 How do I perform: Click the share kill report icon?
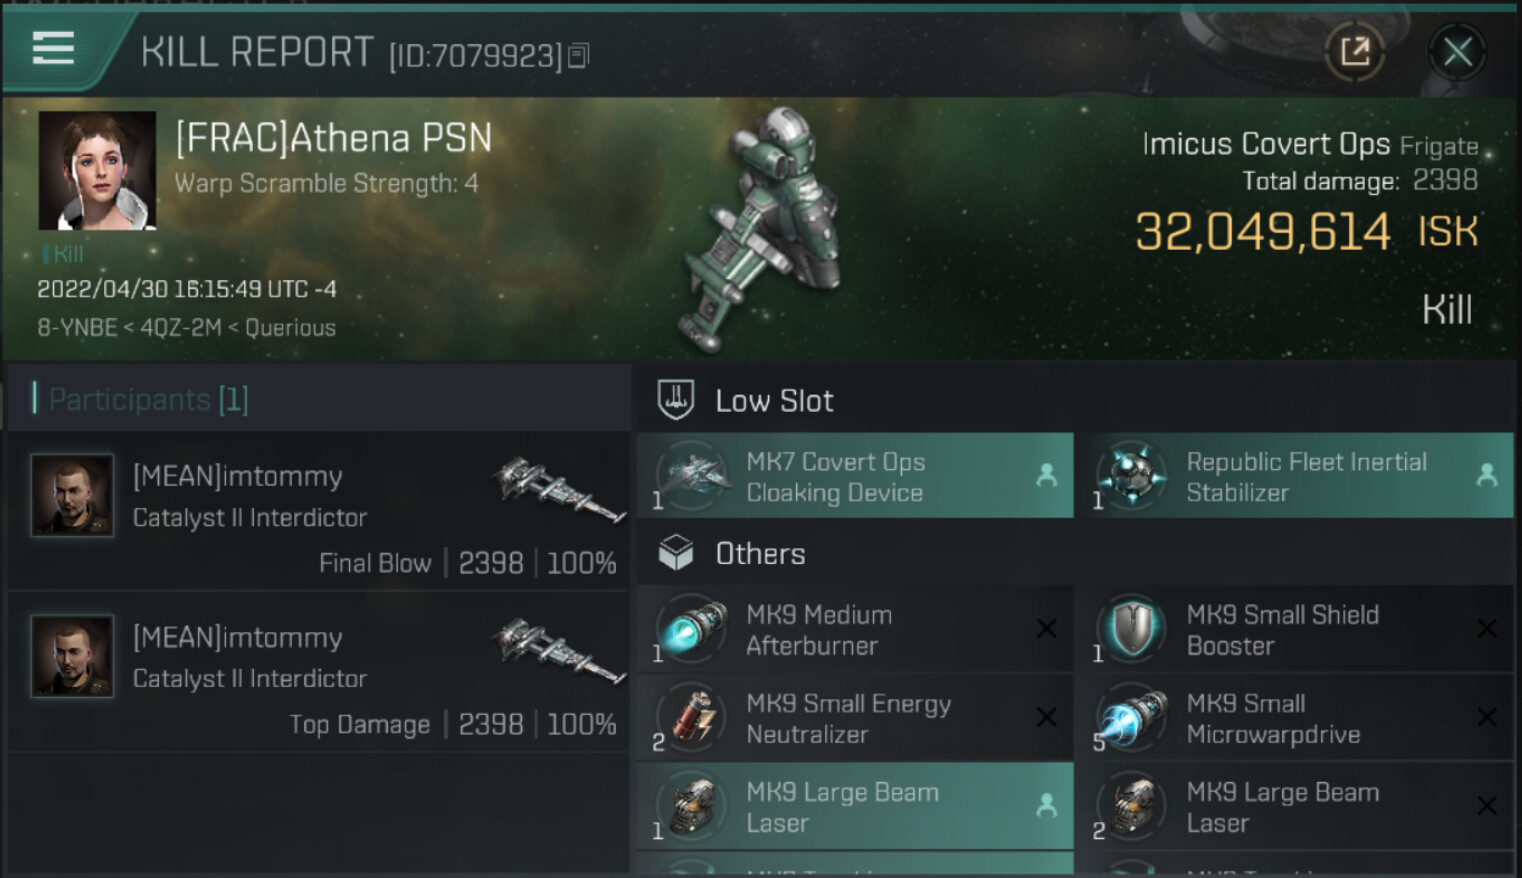pos(1354,51)
